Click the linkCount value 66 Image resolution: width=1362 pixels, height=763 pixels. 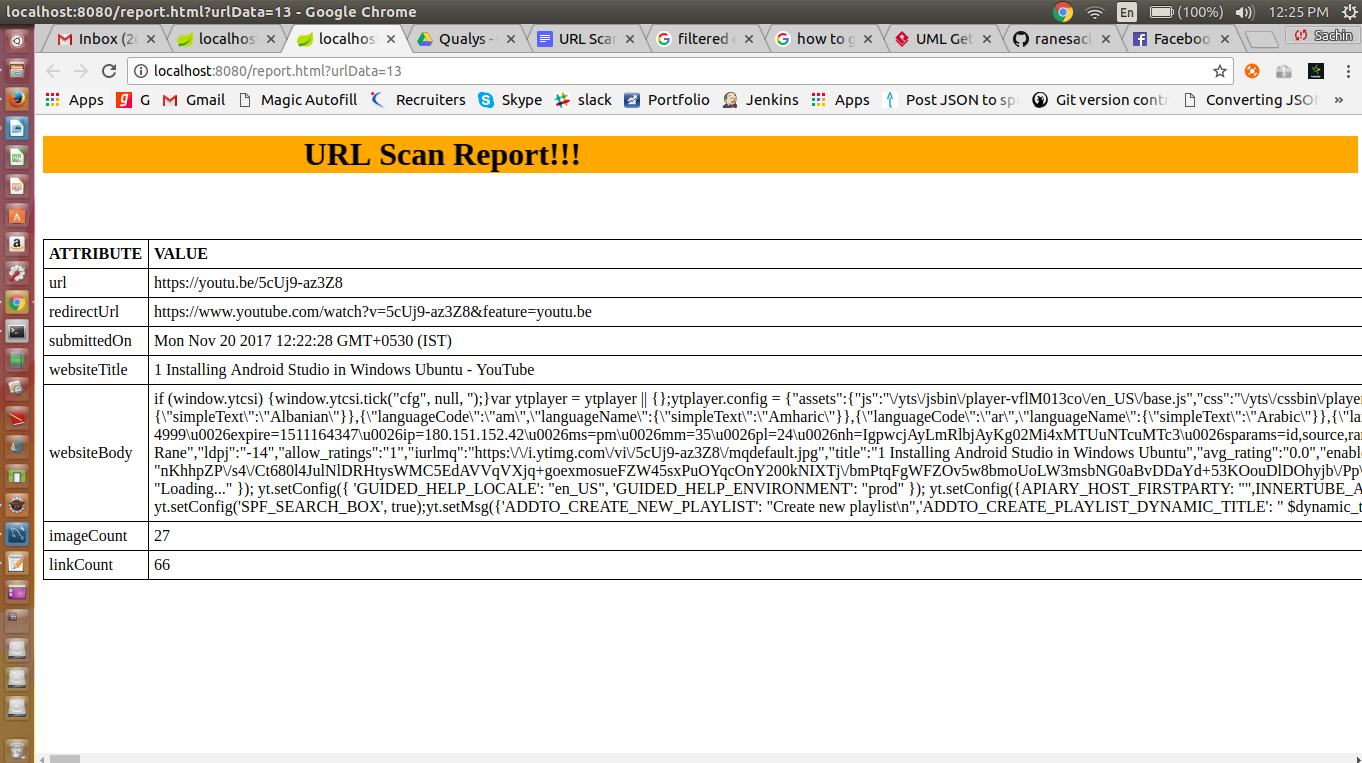tap(162, 565)
